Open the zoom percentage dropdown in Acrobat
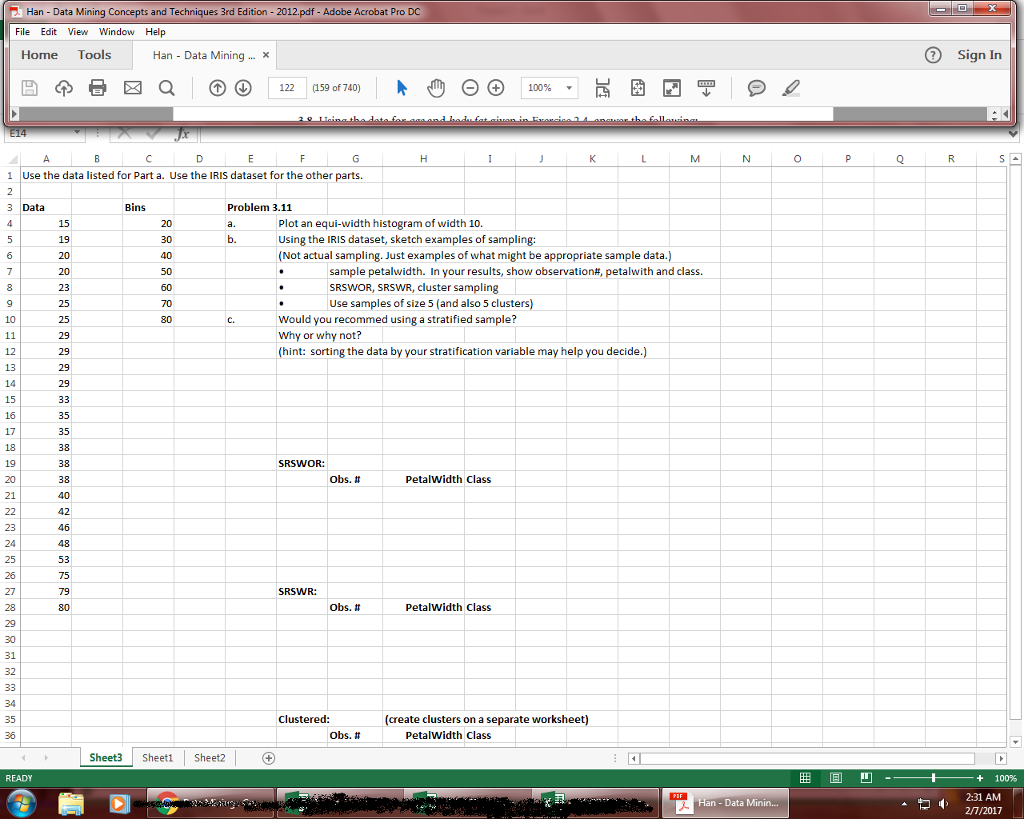The height and width of the screenshot is (819, 1024). click(569, 88)
